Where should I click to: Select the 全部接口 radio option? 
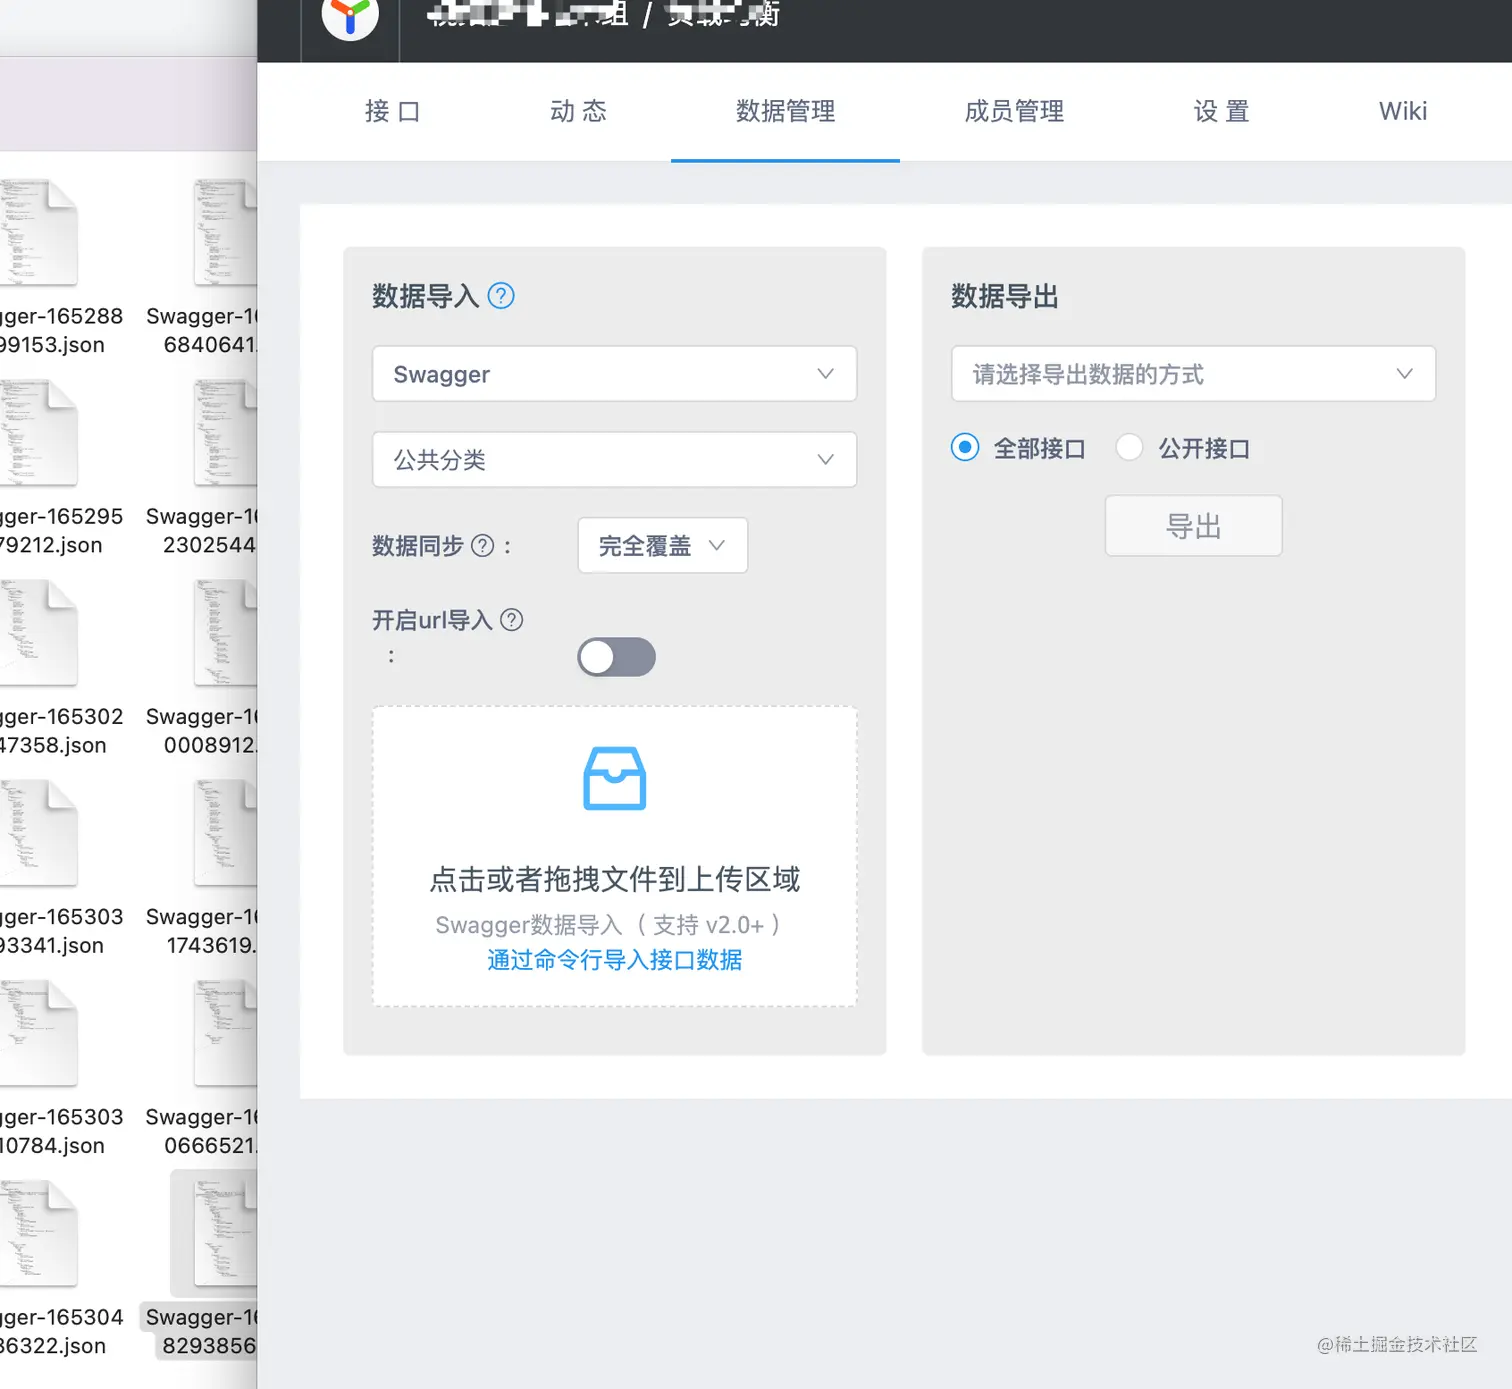(x=965, y=447)
